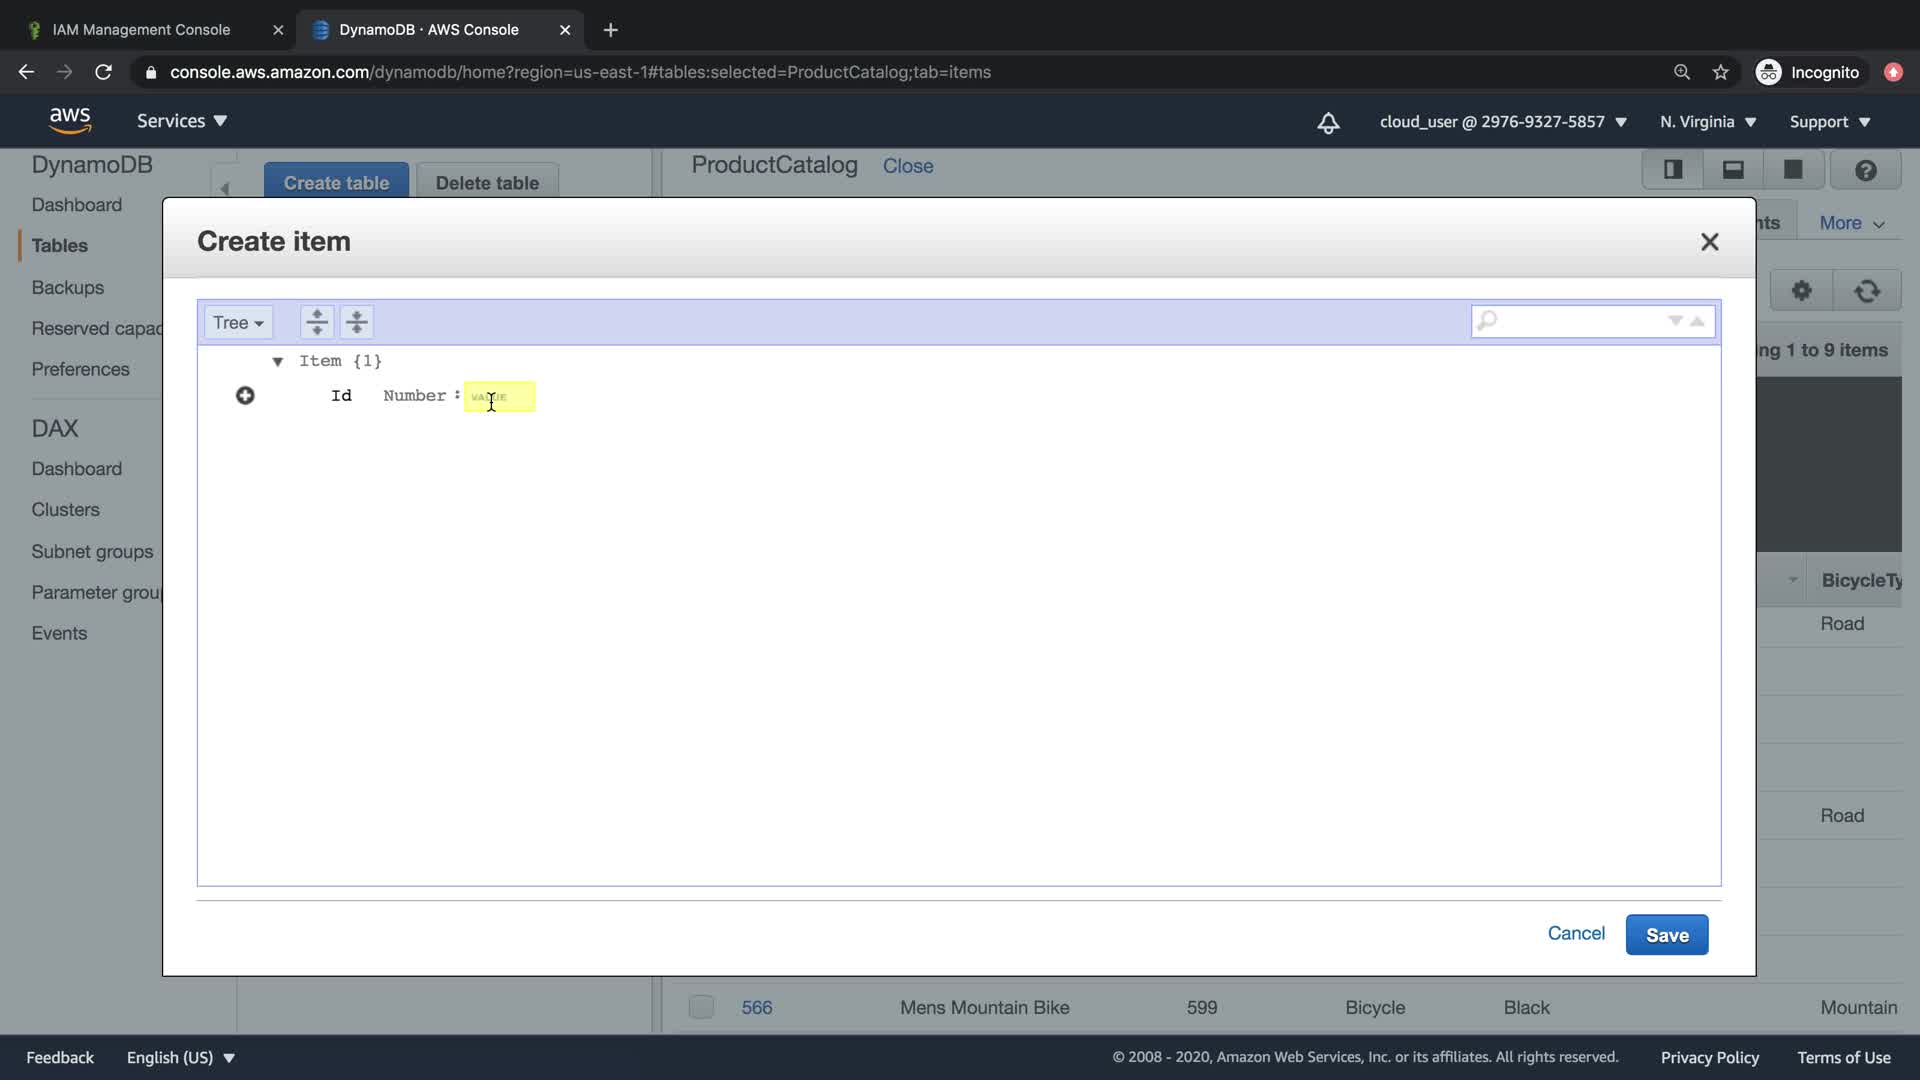Click the plus icon beside the Id field
This screenshot has height=1080, width=1920.
pos(245,396)
